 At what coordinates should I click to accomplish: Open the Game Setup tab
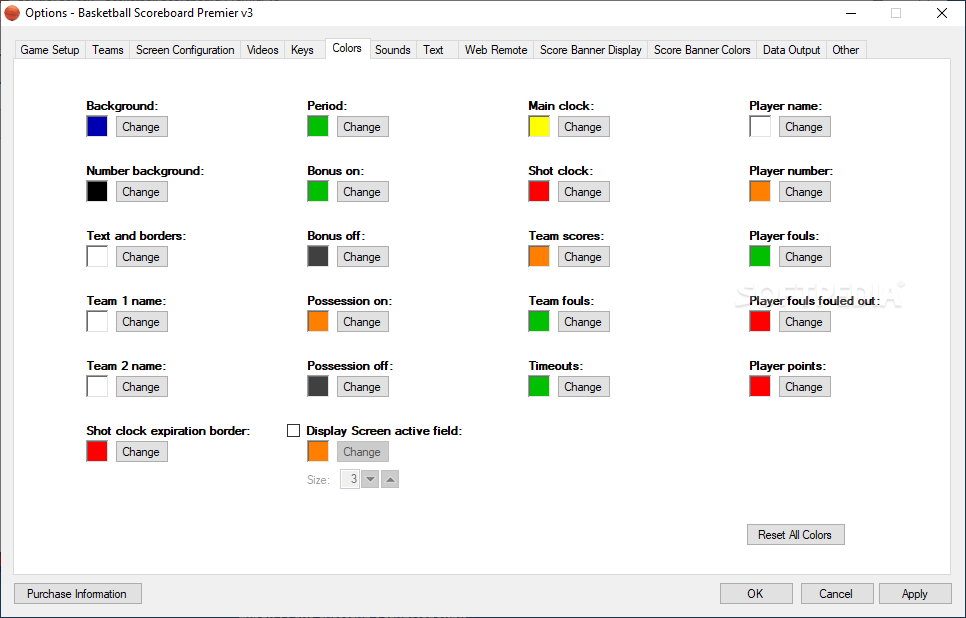point(50,50)
